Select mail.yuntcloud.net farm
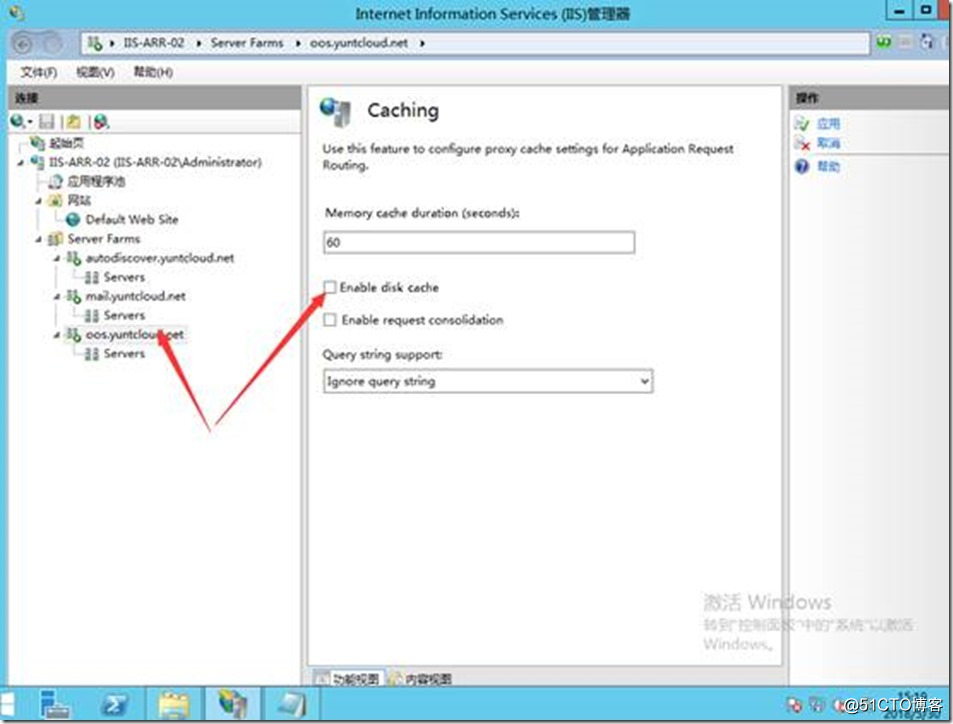This screenshot has width=953, height=724. [136, 296]
